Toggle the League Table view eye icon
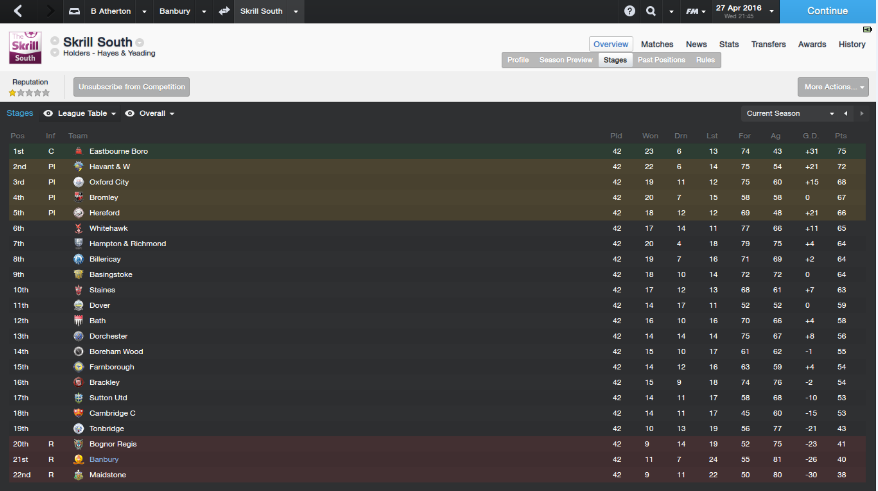The height and width of the screenshot is (491, 878). click(x=48, y=113)
